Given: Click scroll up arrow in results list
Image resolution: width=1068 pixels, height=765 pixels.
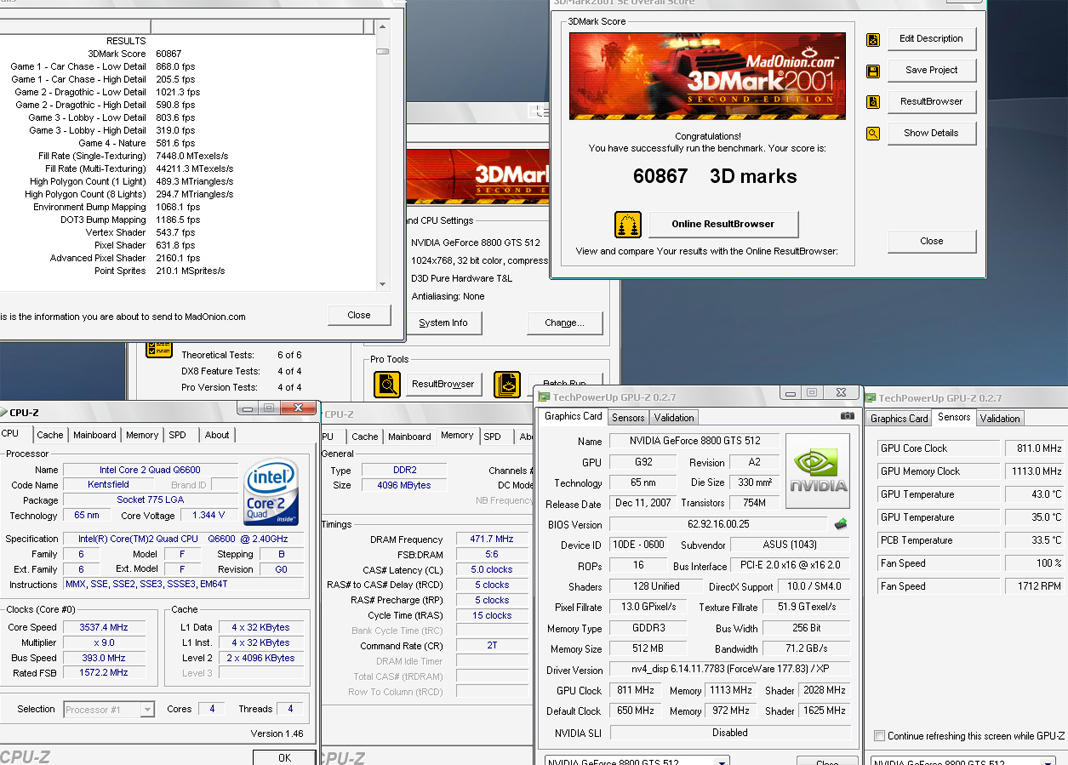Looking at the screenshot, I should (x=382, y=27).
